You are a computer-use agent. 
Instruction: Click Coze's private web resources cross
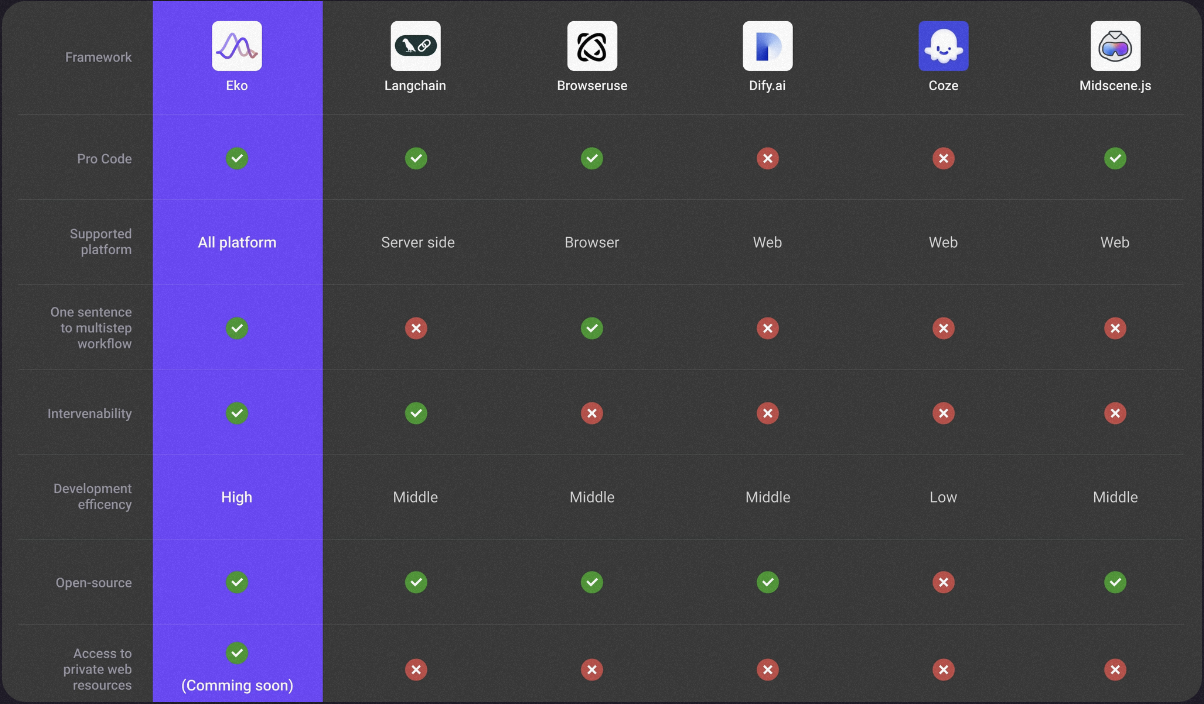(x=944, y=670)
